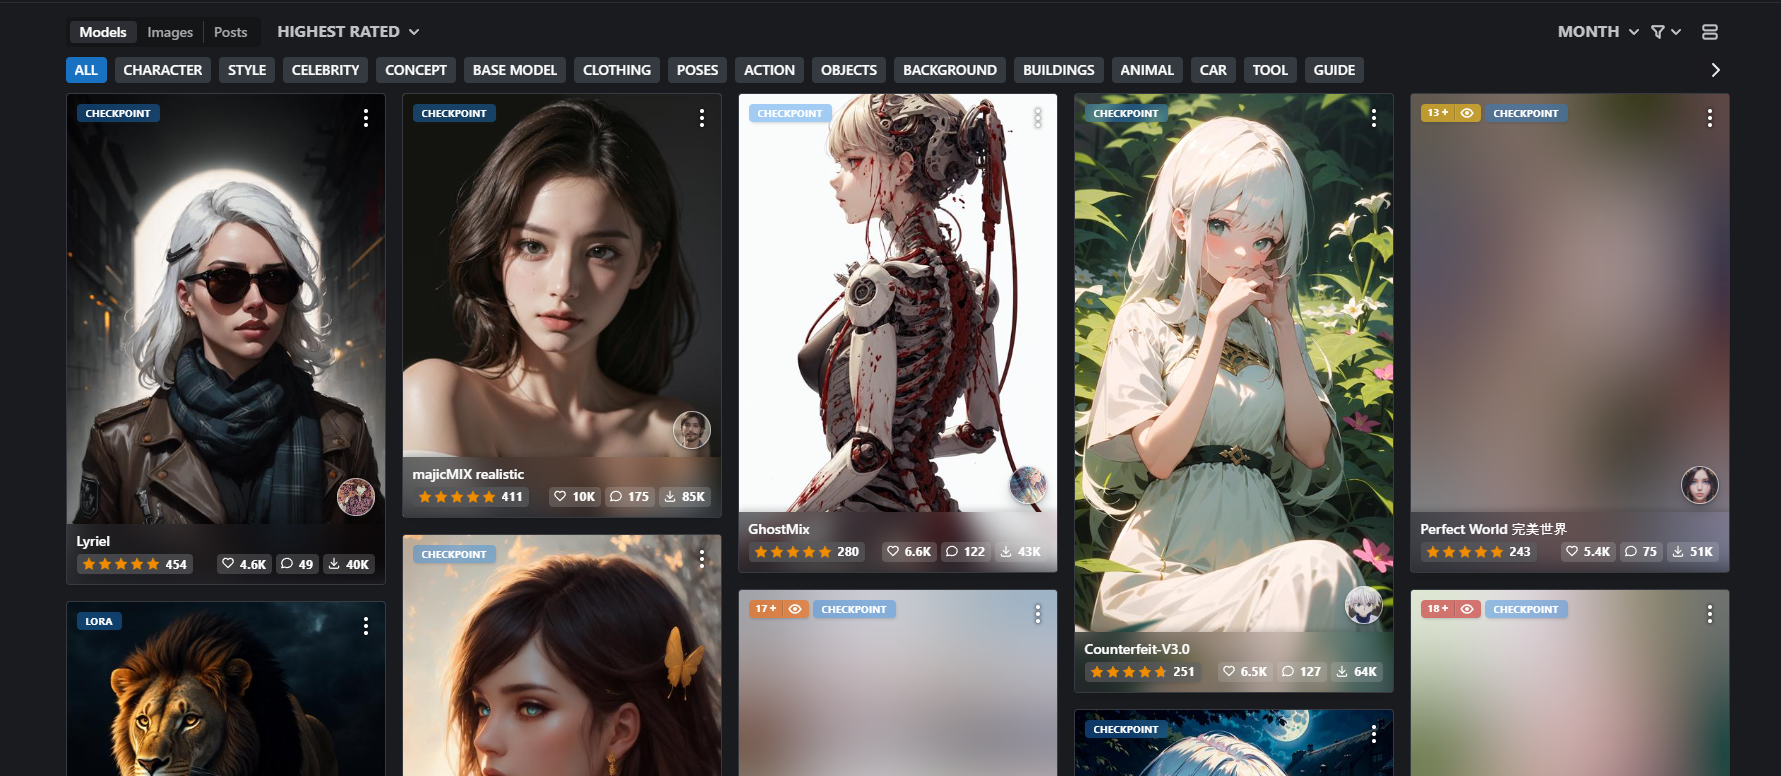Image resolution: width=1781 pixels, height=776 pixels.
Task: Filter by GUIDE category
Action: pyautogui.click(x=1334, y=70)
